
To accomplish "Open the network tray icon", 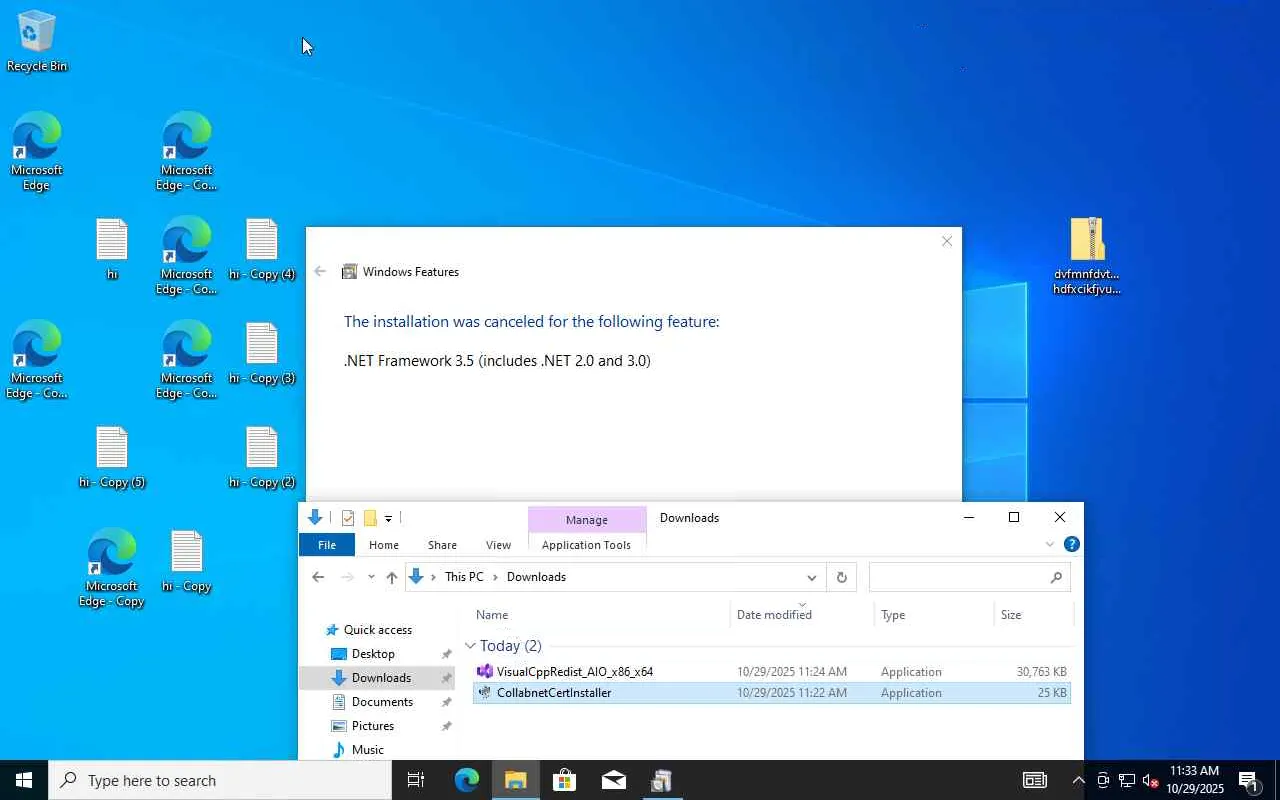I will pos(1126,780).
